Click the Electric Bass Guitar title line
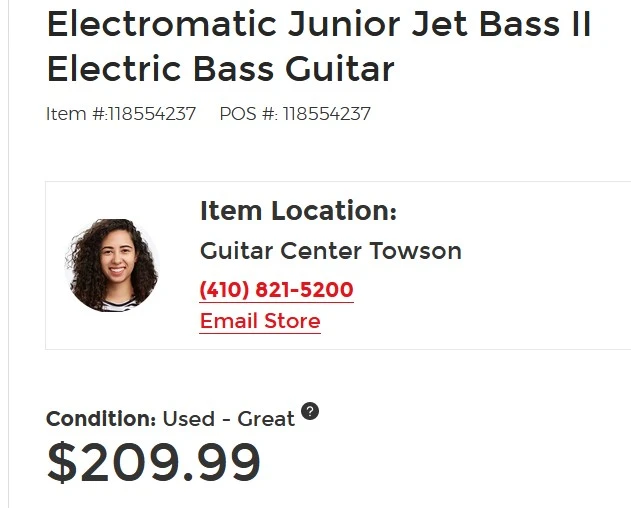 [x=220, y=69]
